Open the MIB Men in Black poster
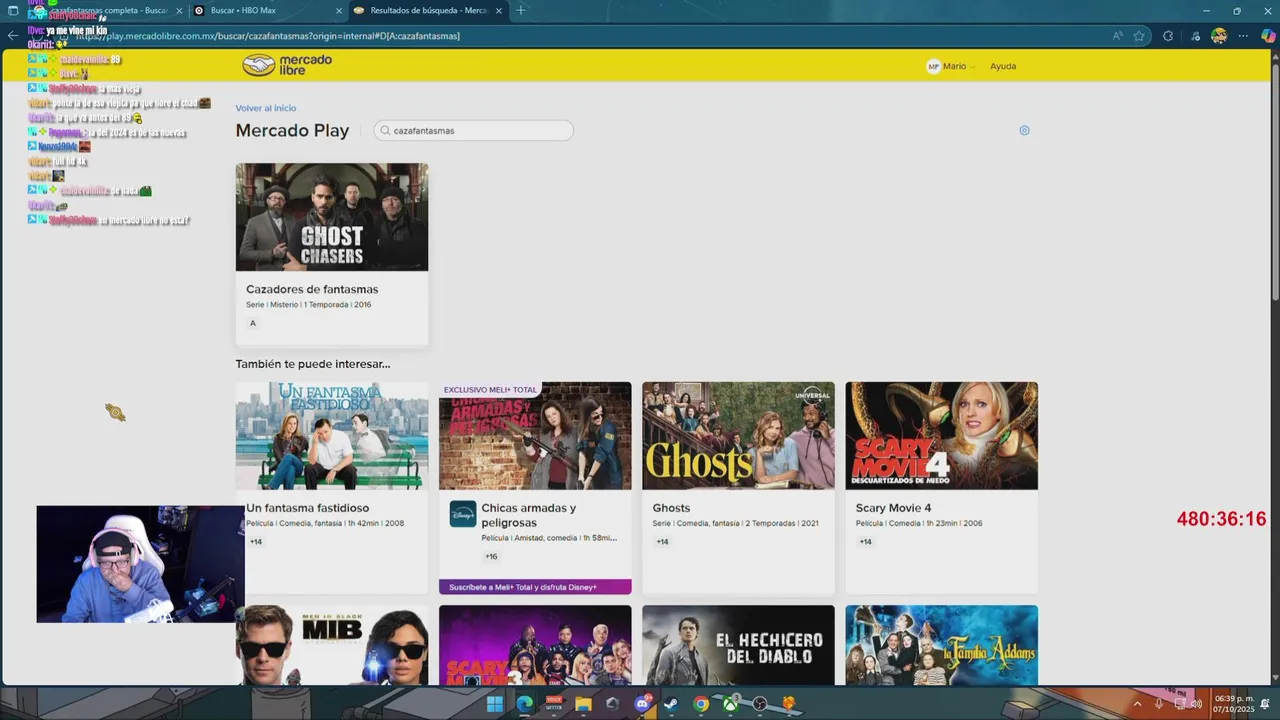 tap(332, 645)
